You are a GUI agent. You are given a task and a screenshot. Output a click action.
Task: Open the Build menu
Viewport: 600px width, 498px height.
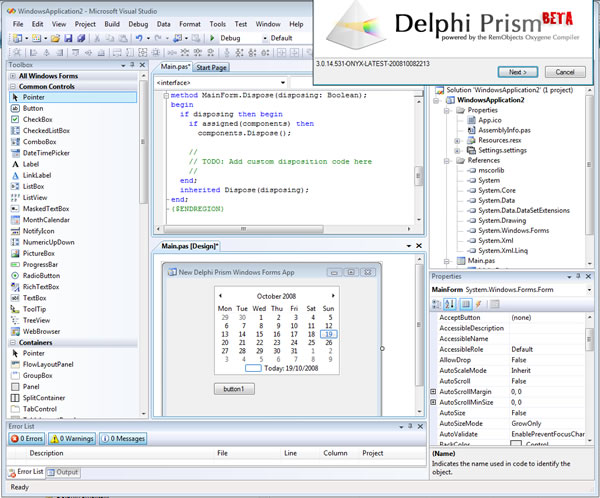click(x=112, y=24)
